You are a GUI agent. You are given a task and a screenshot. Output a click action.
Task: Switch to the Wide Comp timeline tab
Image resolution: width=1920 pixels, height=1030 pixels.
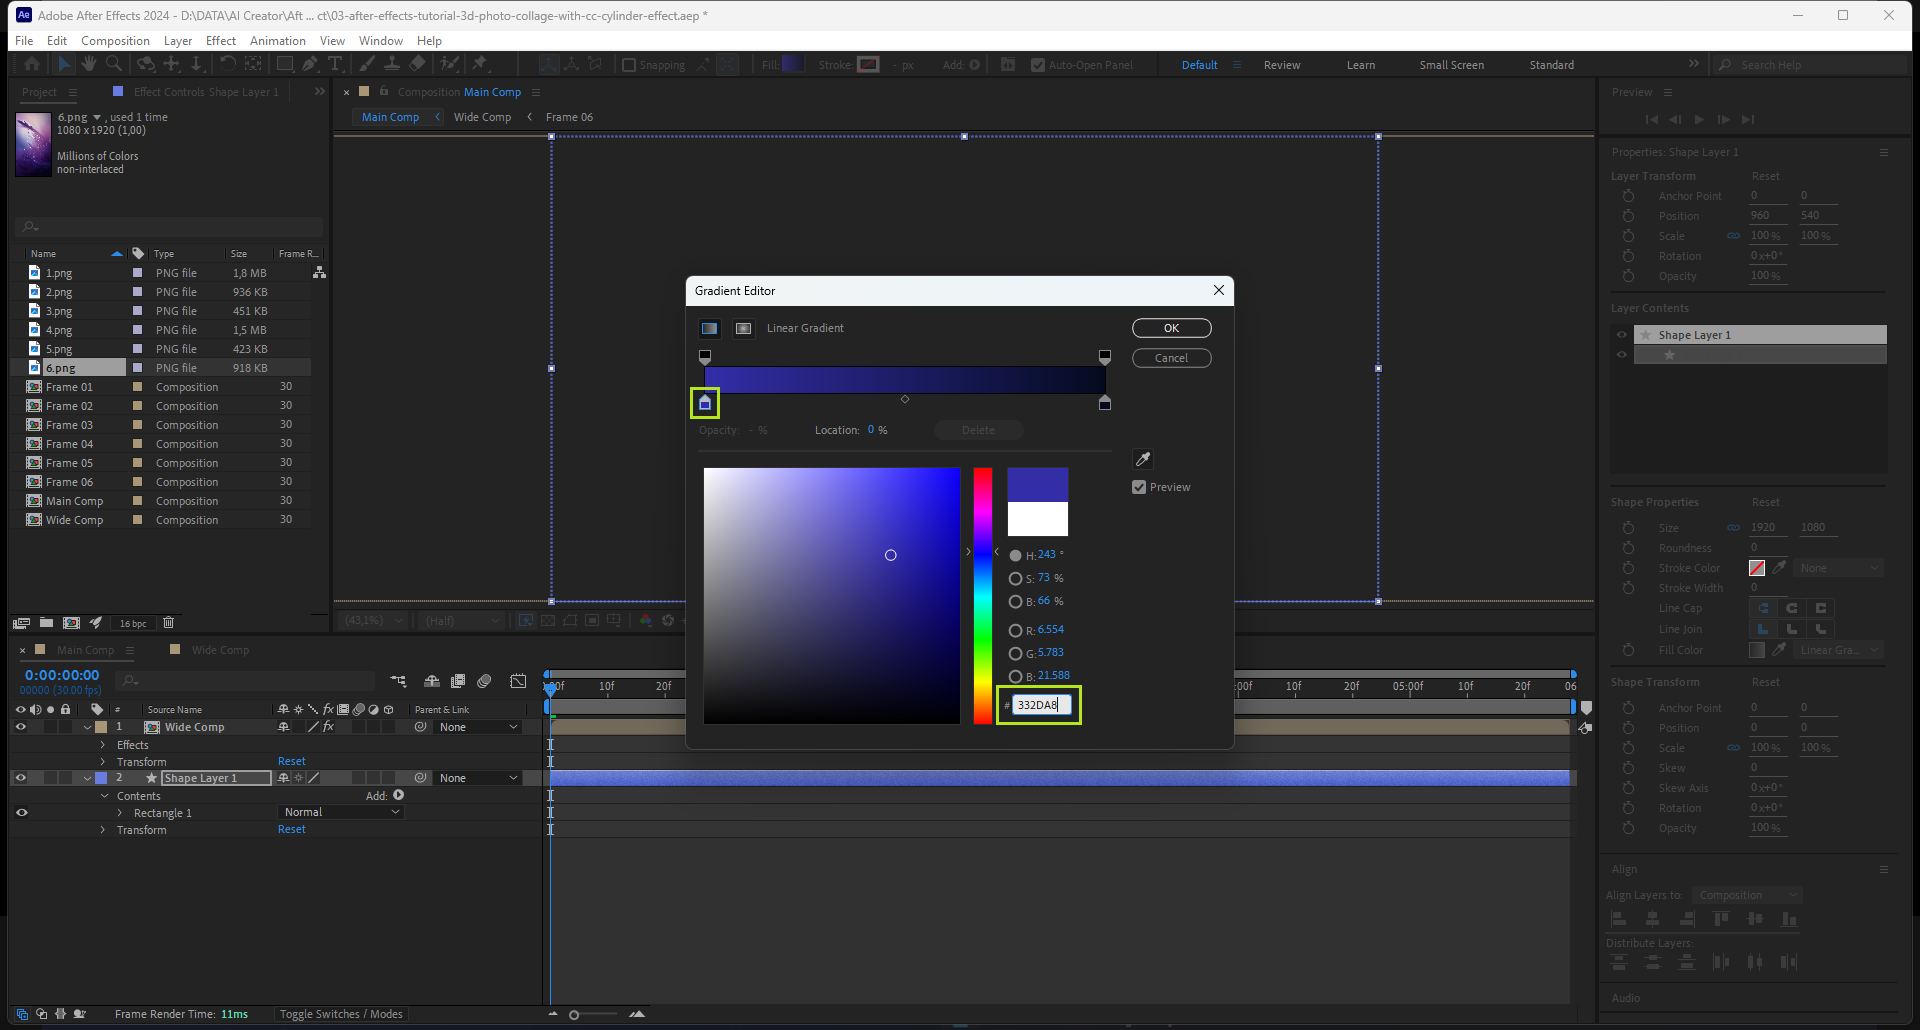pyautogui.click(x=220, y=650)
